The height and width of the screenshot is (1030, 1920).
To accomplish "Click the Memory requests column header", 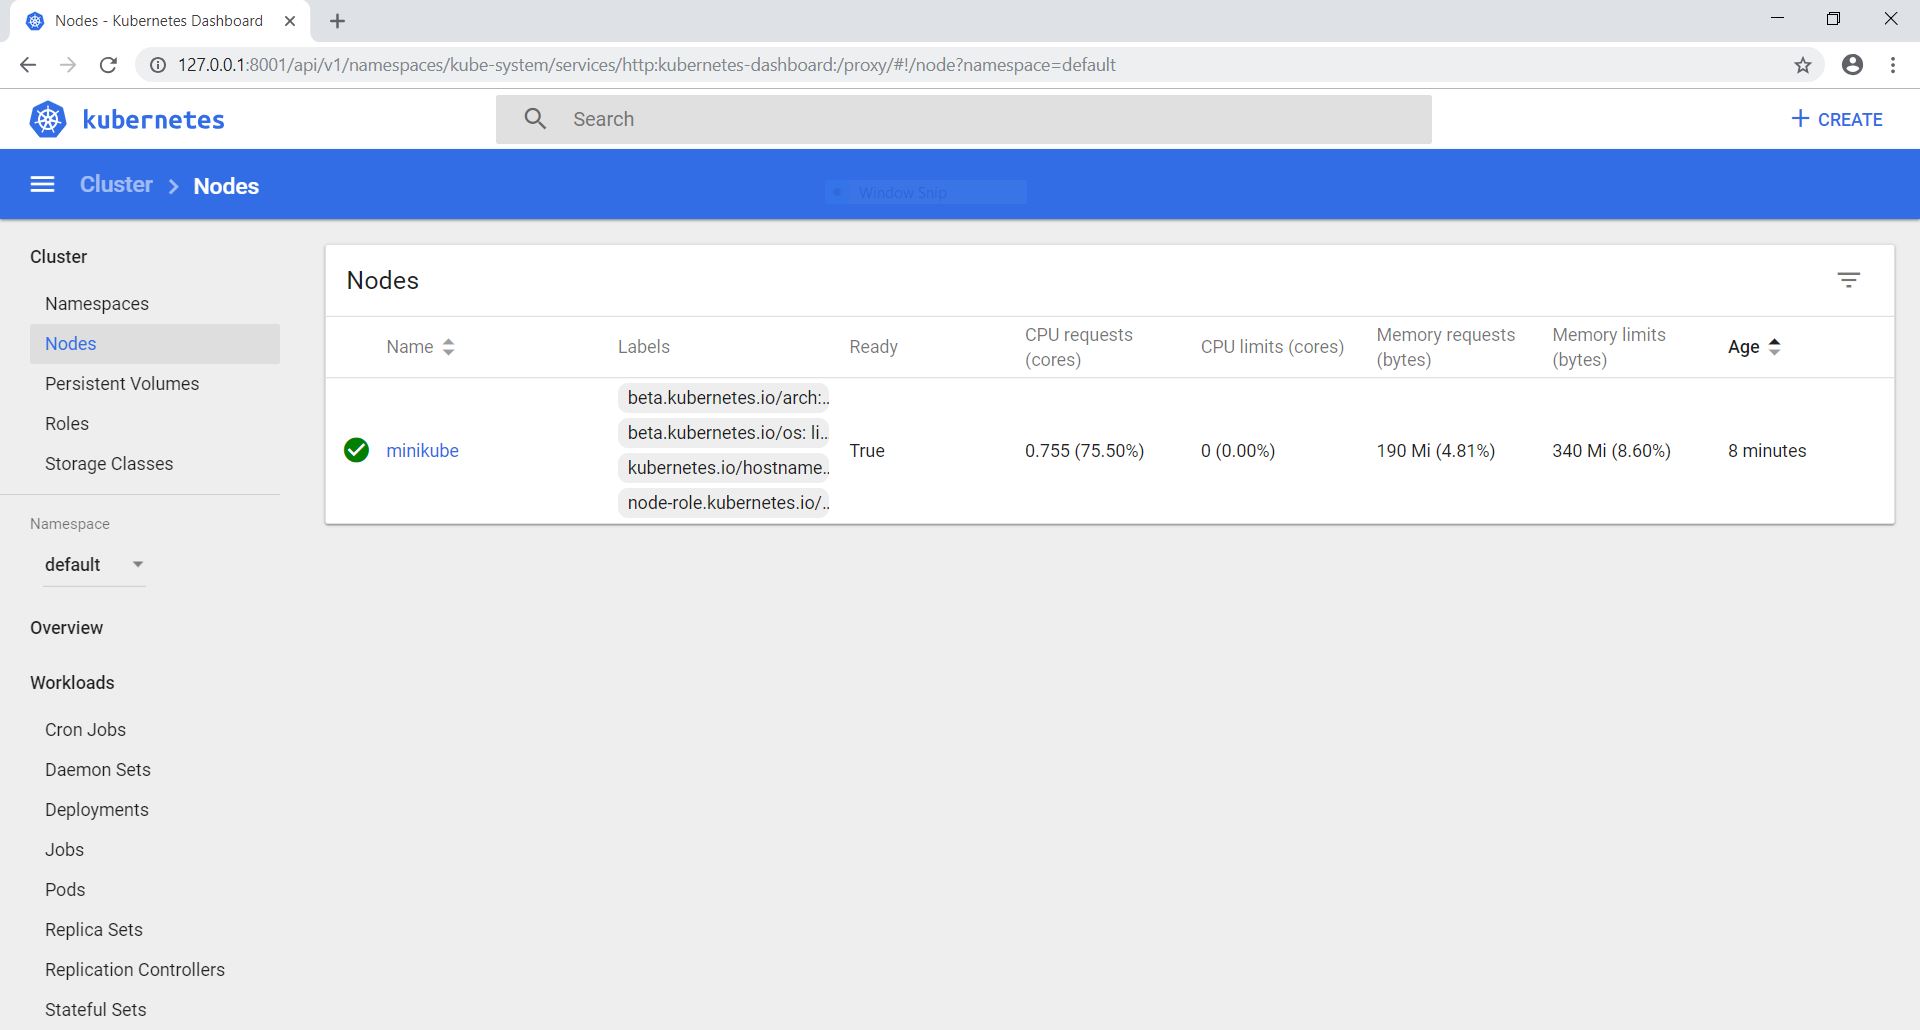I will pyautogui.click(x=1446, y=347).
